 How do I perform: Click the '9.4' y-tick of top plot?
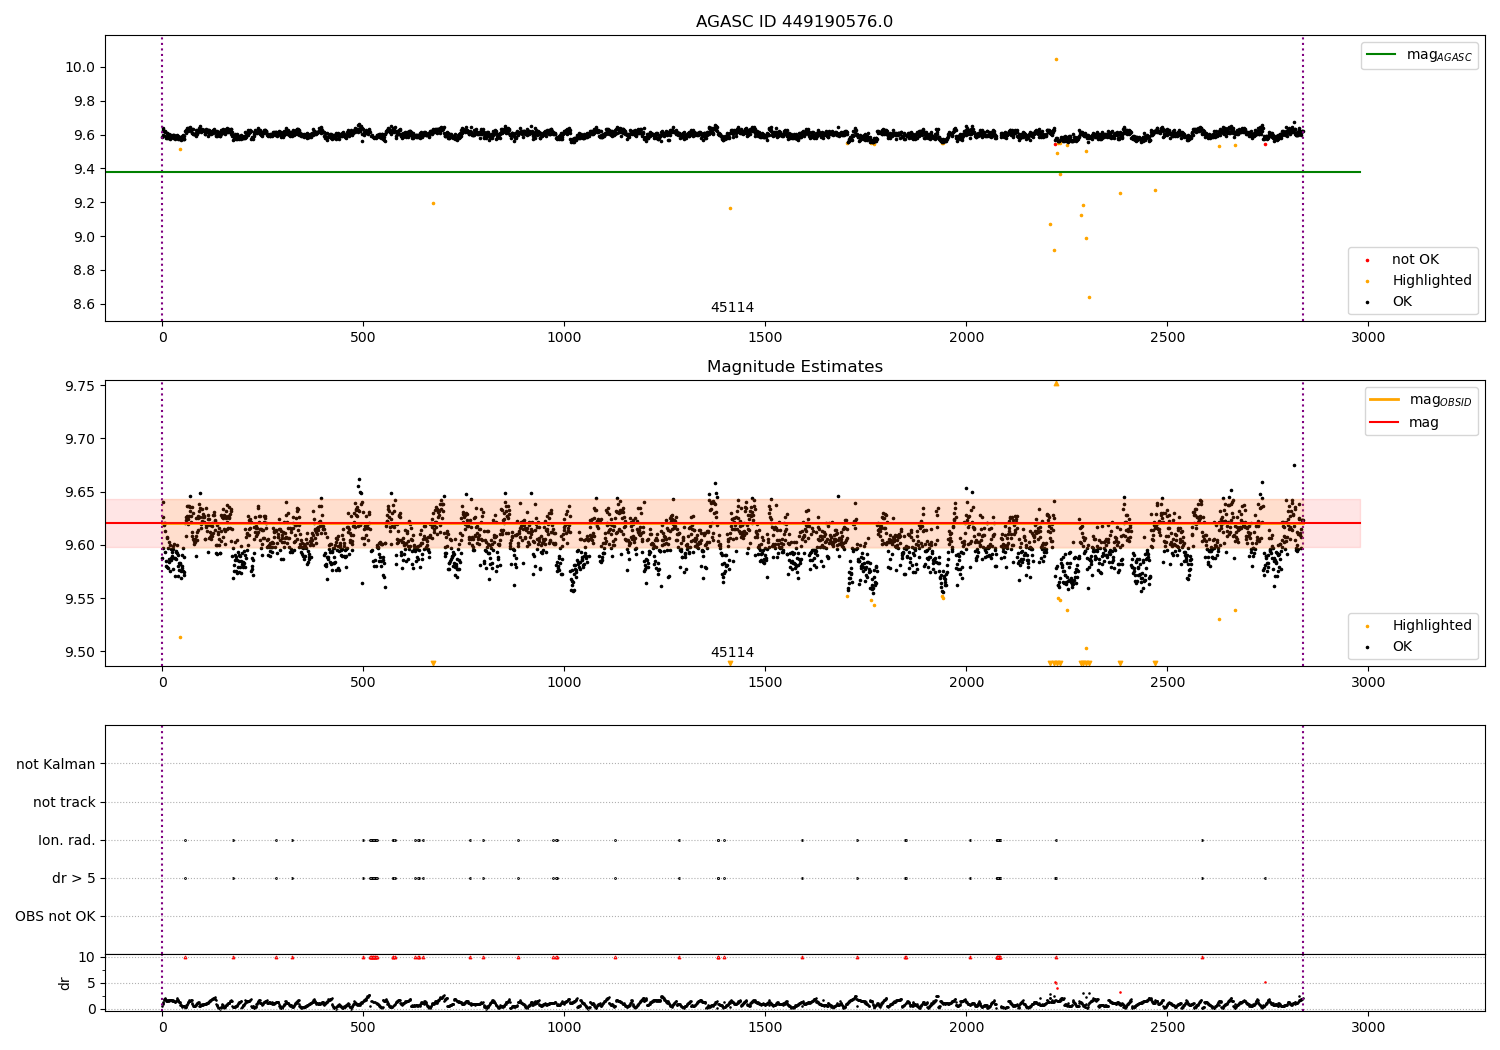click(83, 169)
